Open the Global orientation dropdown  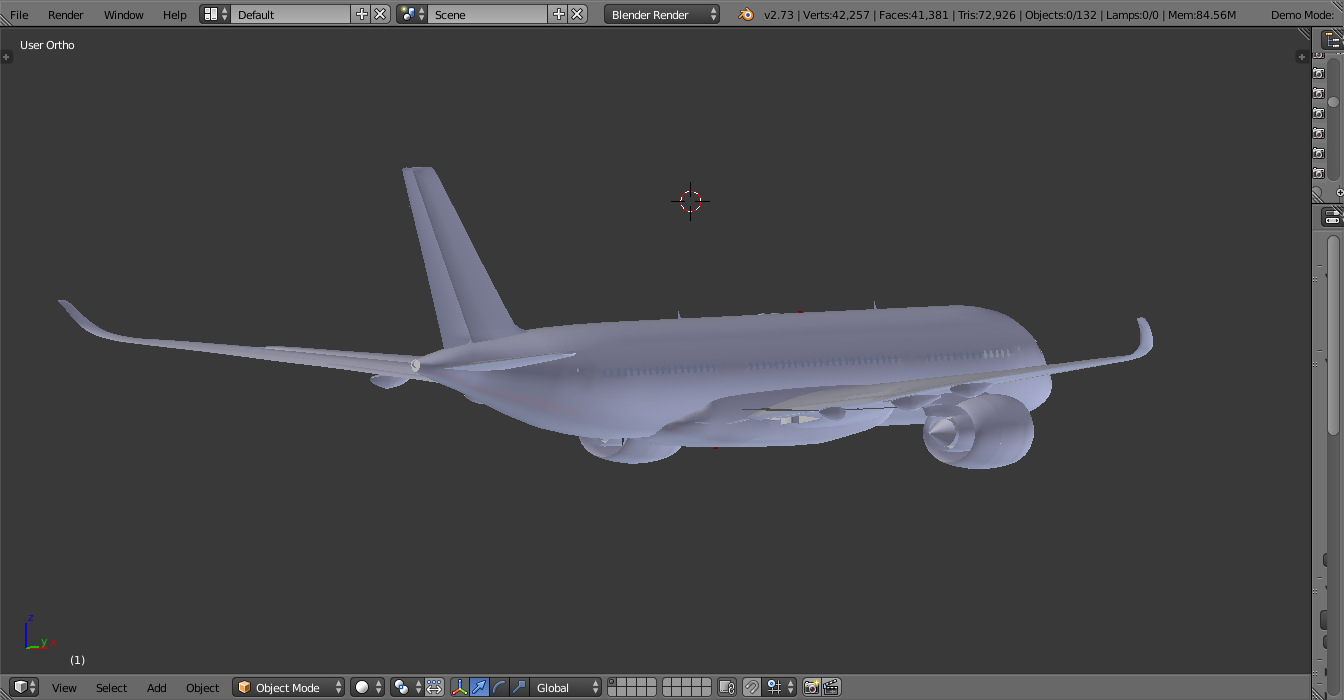[x=566, y=687]
